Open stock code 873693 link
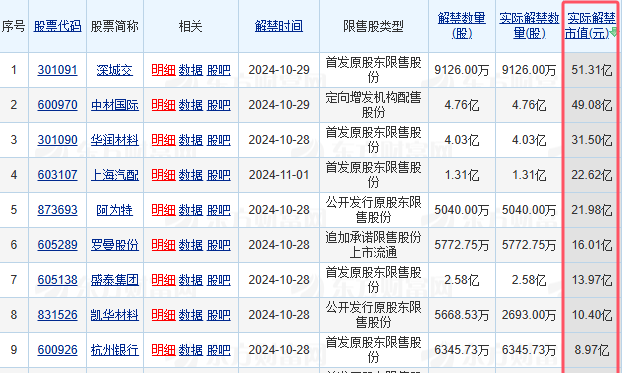 (58, 210)
